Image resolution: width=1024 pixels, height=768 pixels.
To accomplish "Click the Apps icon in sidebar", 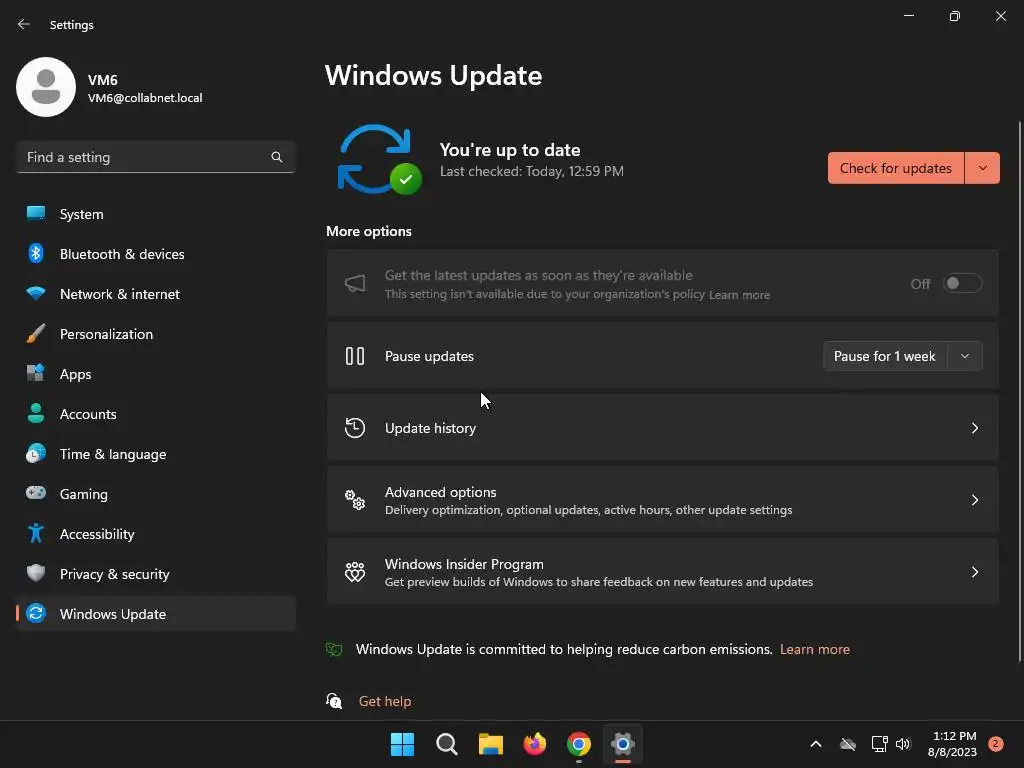I will (36, 373).
